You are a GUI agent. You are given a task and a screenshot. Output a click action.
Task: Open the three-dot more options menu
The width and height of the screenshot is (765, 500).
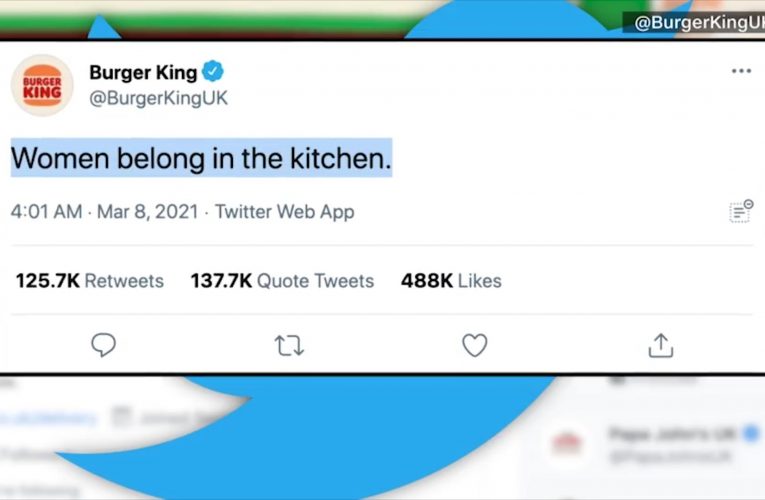(740, 72)
